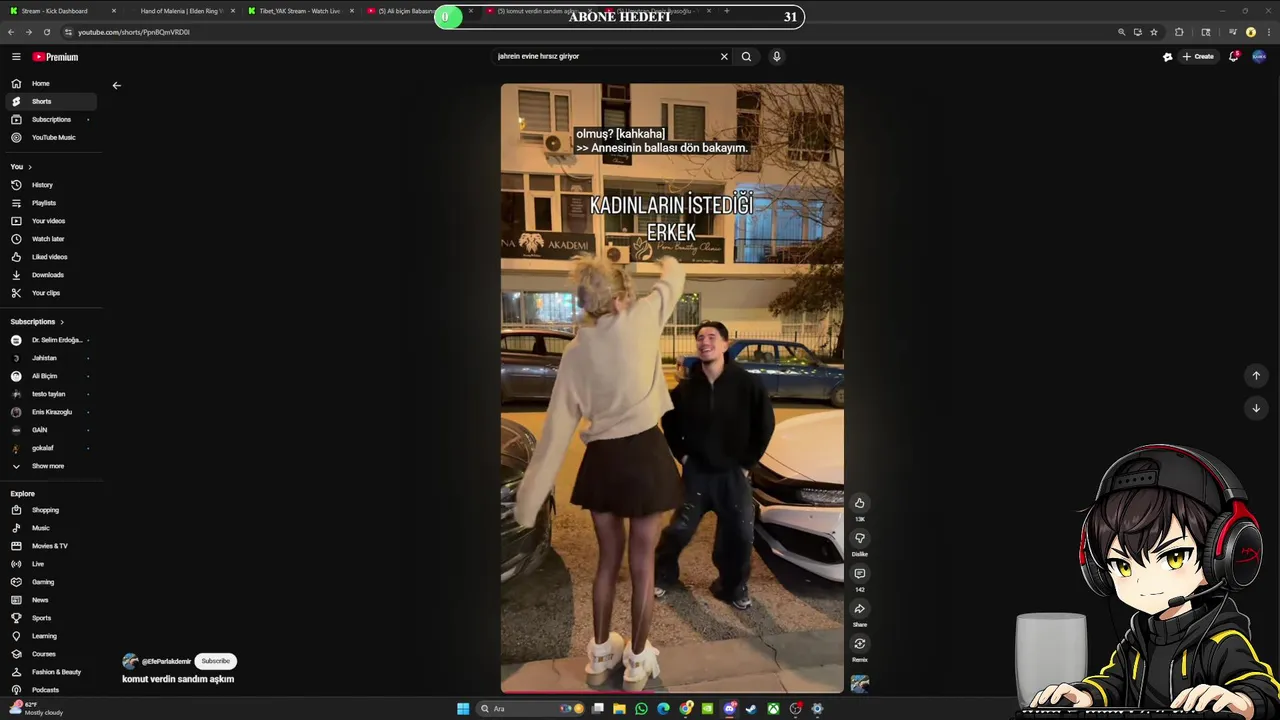Viewport: 1280px width, 720px height.
Task: Open the YouTube account avatar menu
Action: pos(1259,57)
